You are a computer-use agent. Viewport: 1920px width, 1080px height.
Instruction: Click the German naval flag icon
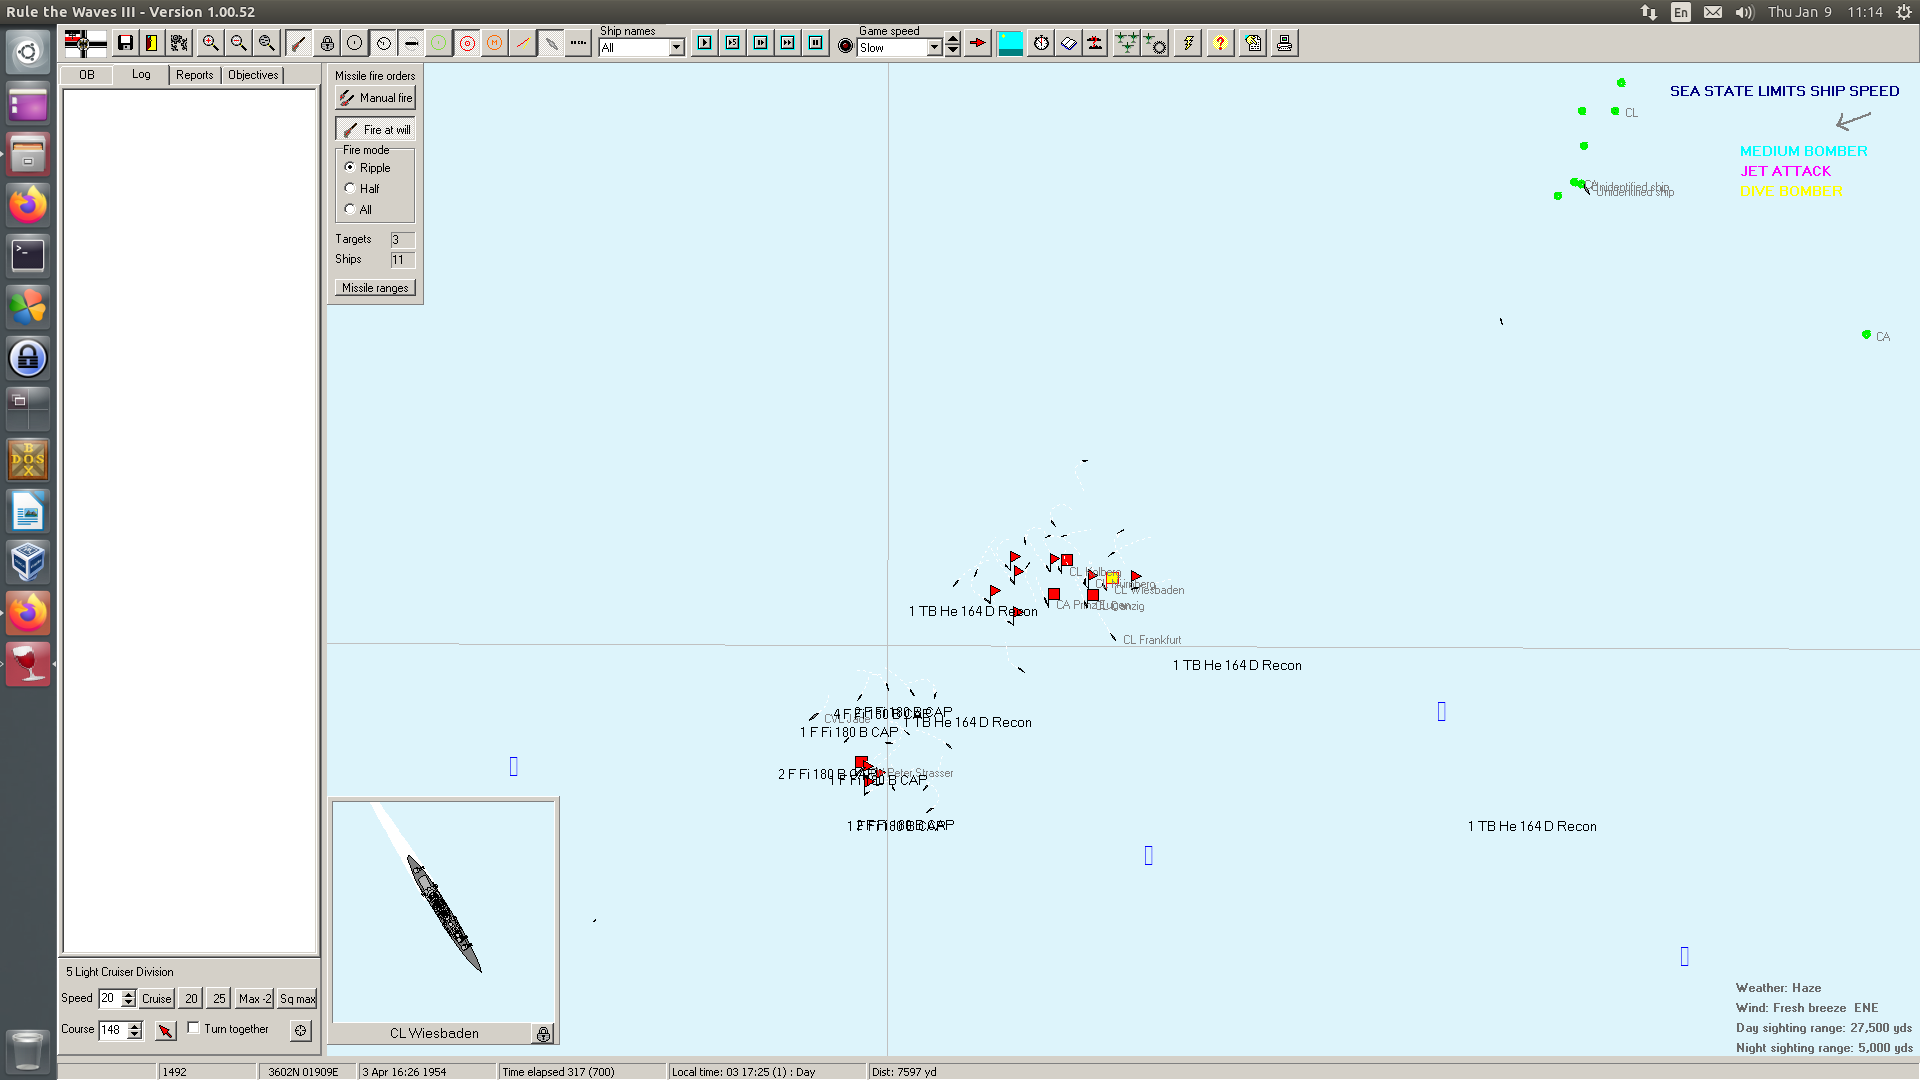click(85, 43)
